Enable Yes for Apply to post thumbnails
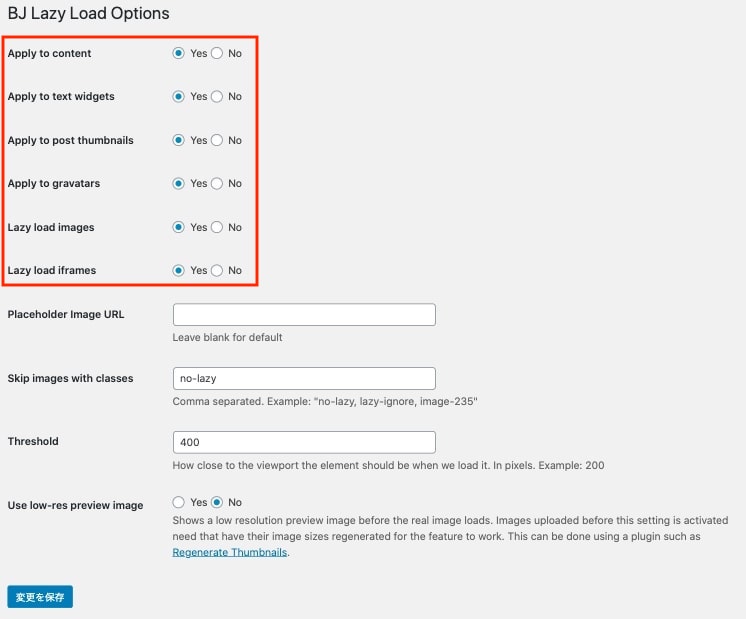746x619 pixels. coord(179,140)
